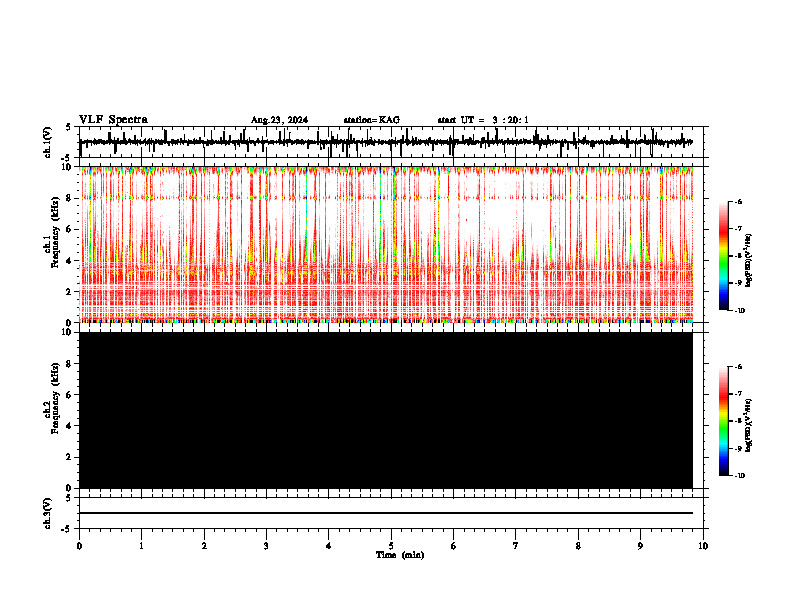
Task: Click time axis tick label "1"
Action: (141, 546)
